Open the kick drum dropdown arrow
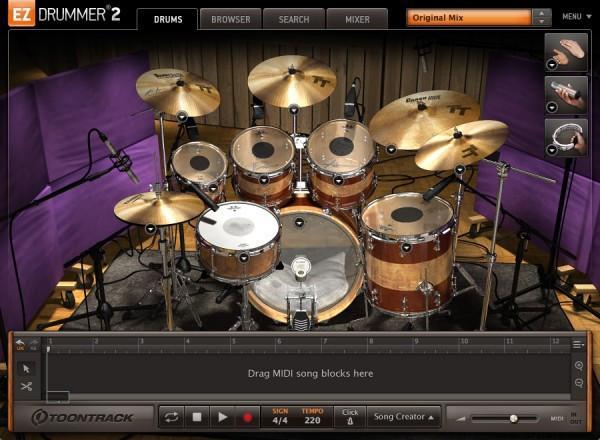The width and height of the screenshot is (600, 440). [300, 222]
